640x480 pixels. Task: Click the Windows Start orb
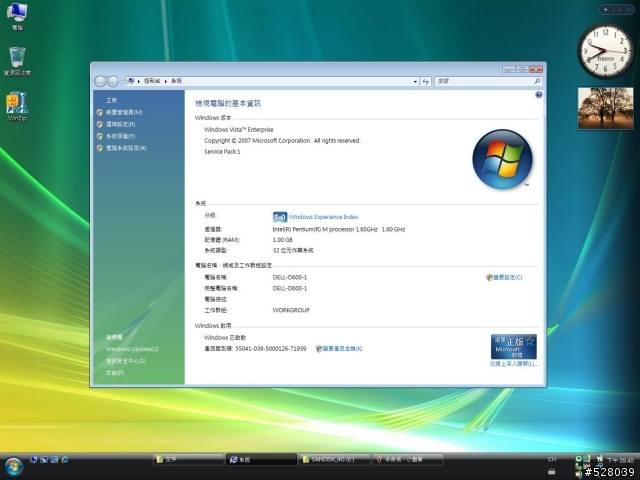pyautogui.click(x=13, y=467)
